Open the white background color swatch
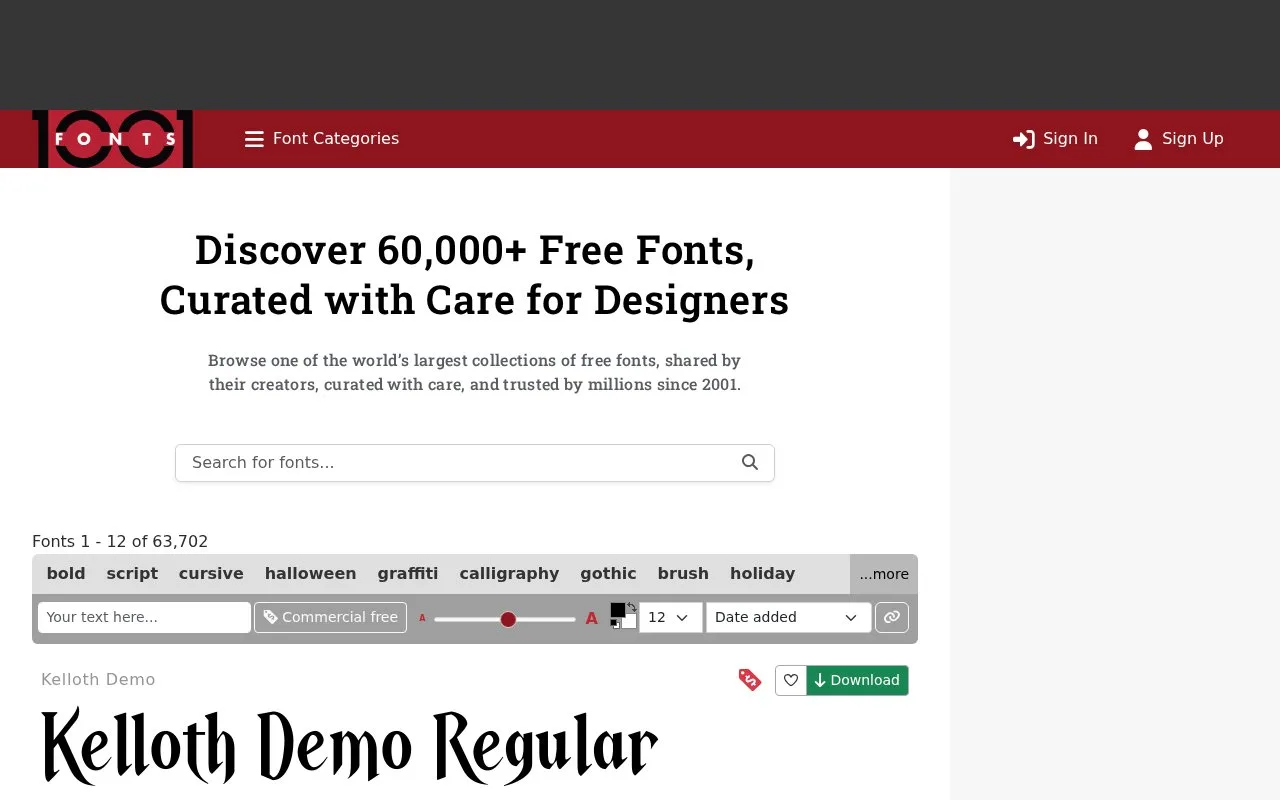This screenshot has height=800, width=1280. (x=629, y=622)
